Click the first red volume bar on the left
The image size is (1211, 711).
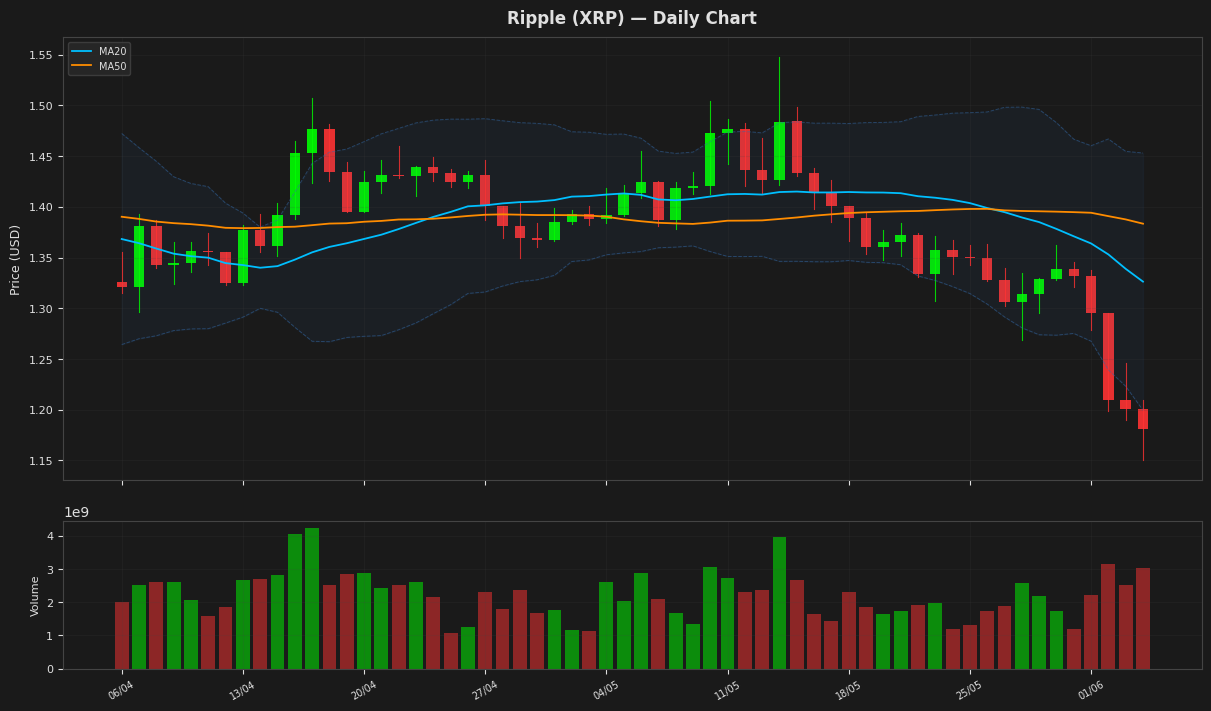pos(122,635)
